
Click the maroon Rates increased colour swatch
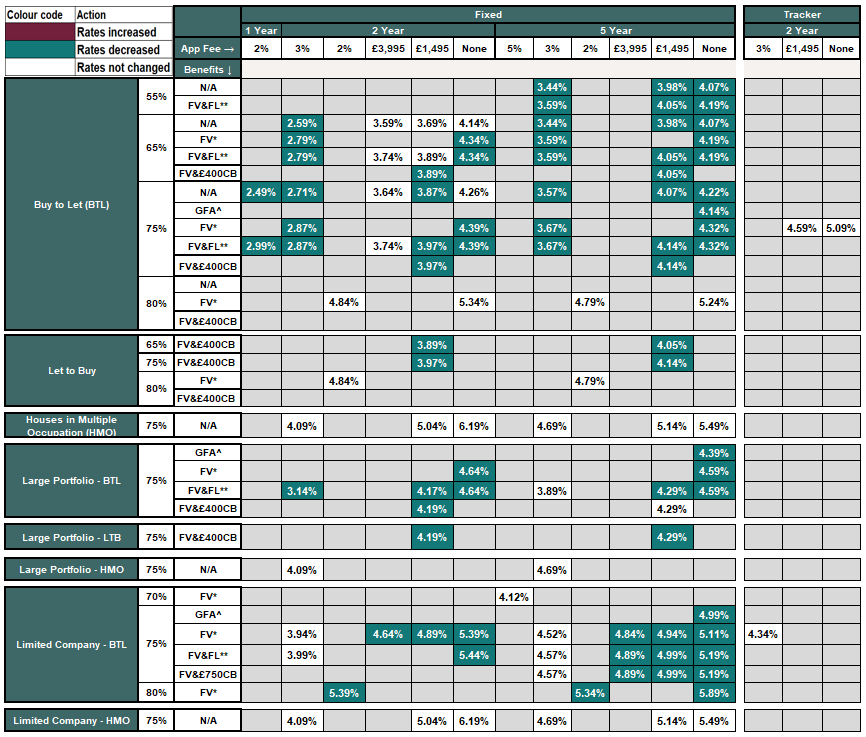pos(39,32)
